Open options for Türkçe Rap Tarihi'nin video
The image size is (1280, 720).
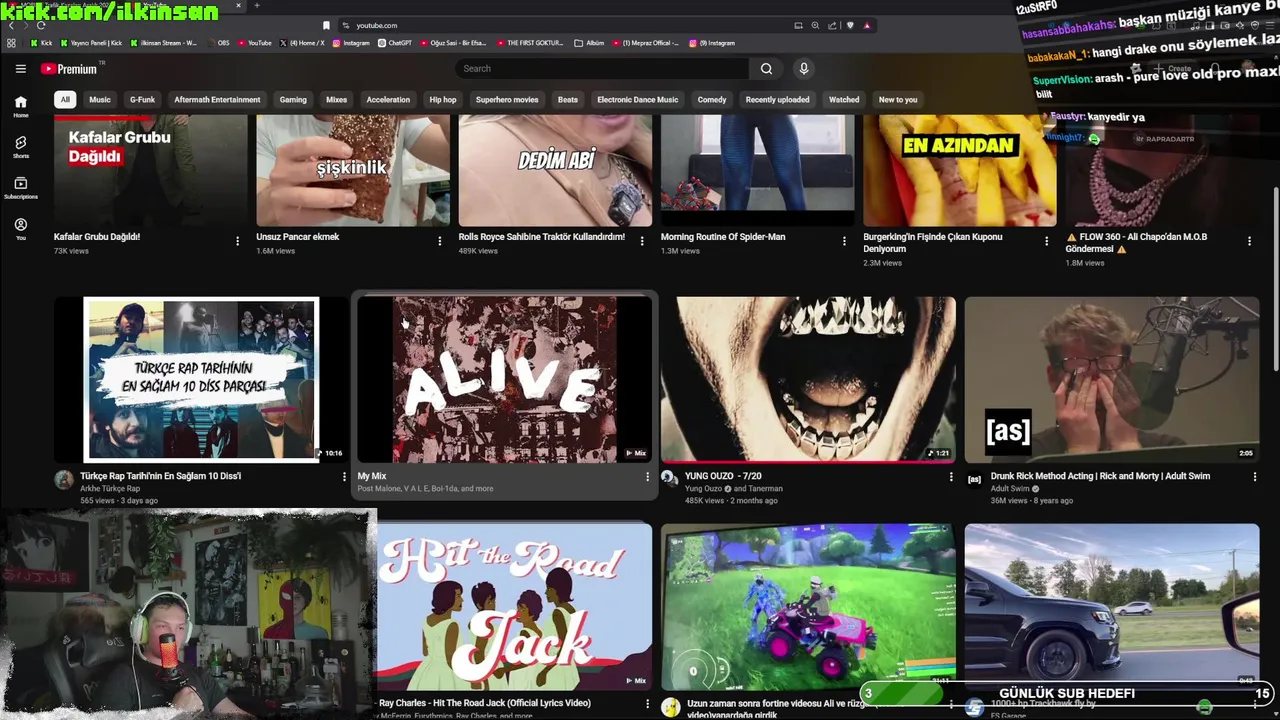344,477
